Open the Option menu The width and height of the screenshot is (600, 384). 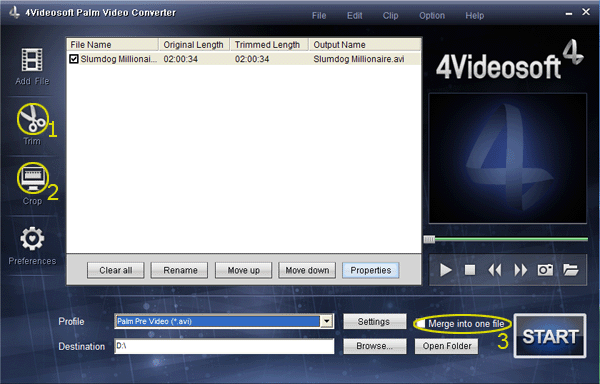(432, 16)
